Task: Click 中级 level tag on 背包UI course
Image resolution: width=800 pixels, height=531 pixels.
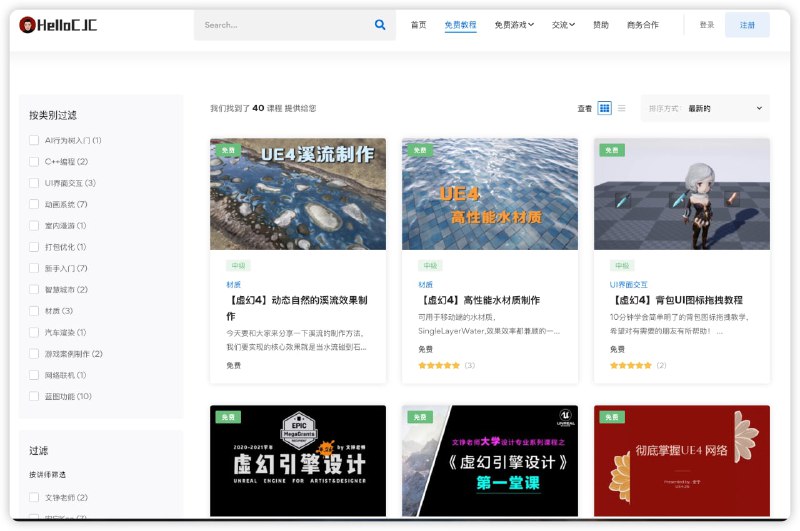Action: click(x=622, y=265)
